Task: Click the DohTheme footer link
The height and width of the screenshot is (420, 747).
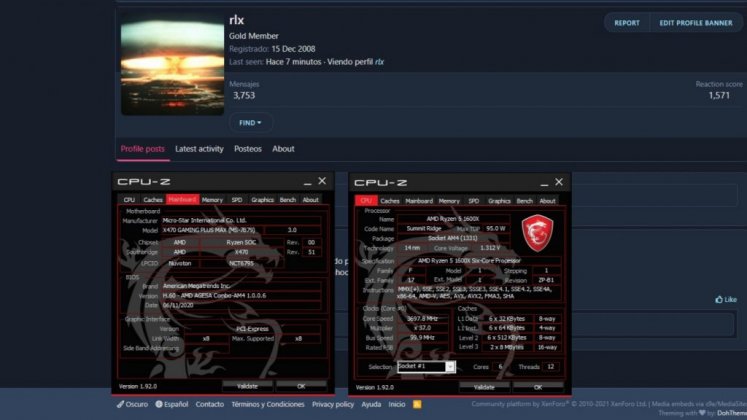Action: (x=732, y=413)
